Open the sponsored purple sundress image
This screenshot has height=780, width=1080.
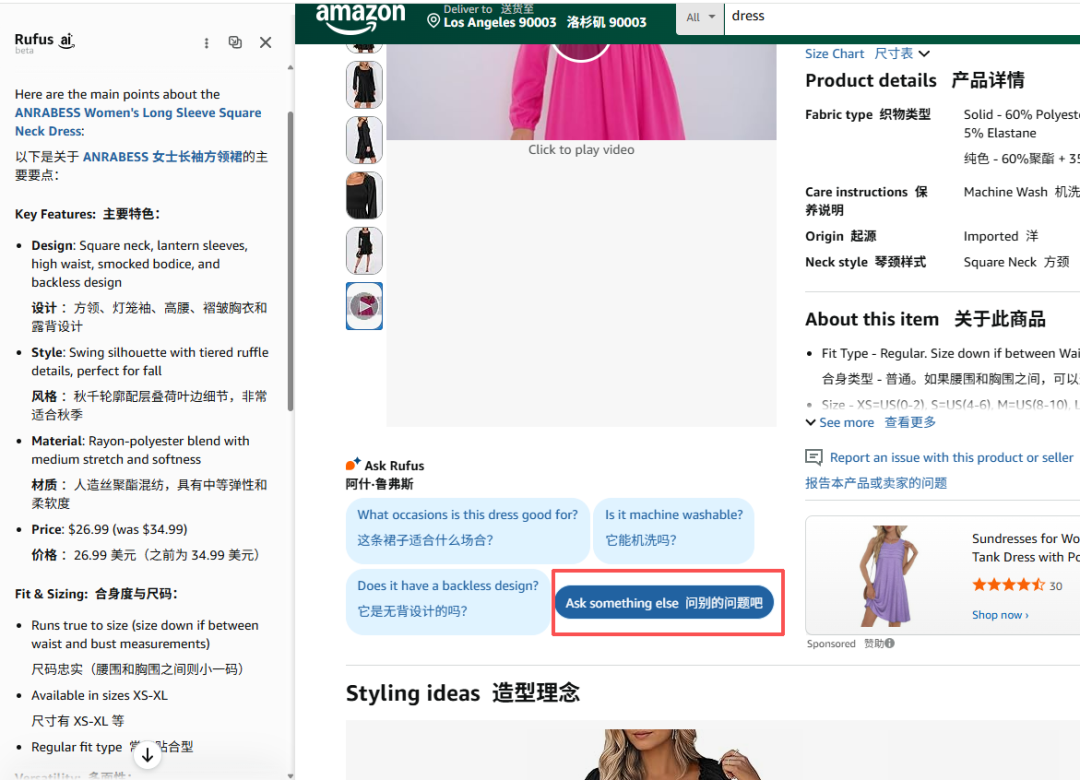[889, 575]
